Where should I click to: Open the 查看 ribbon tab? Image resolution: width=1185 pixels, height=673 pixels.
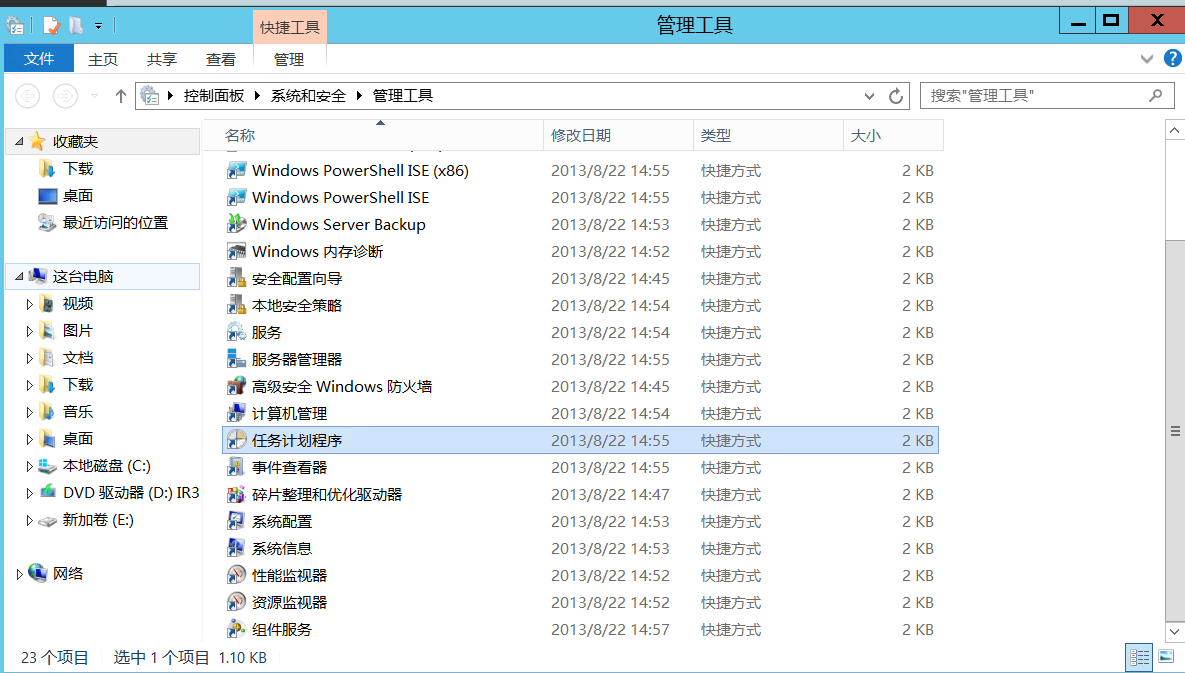click(221, 59)
